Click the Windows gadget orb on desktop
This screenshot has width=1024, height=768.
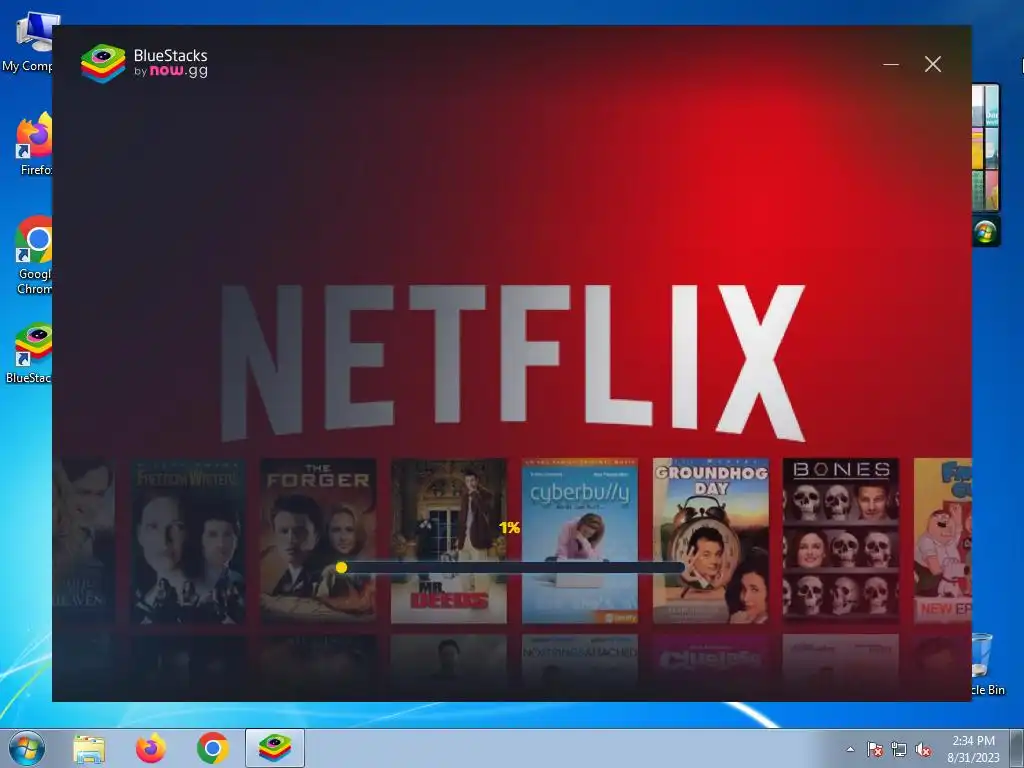coord(985,232)
